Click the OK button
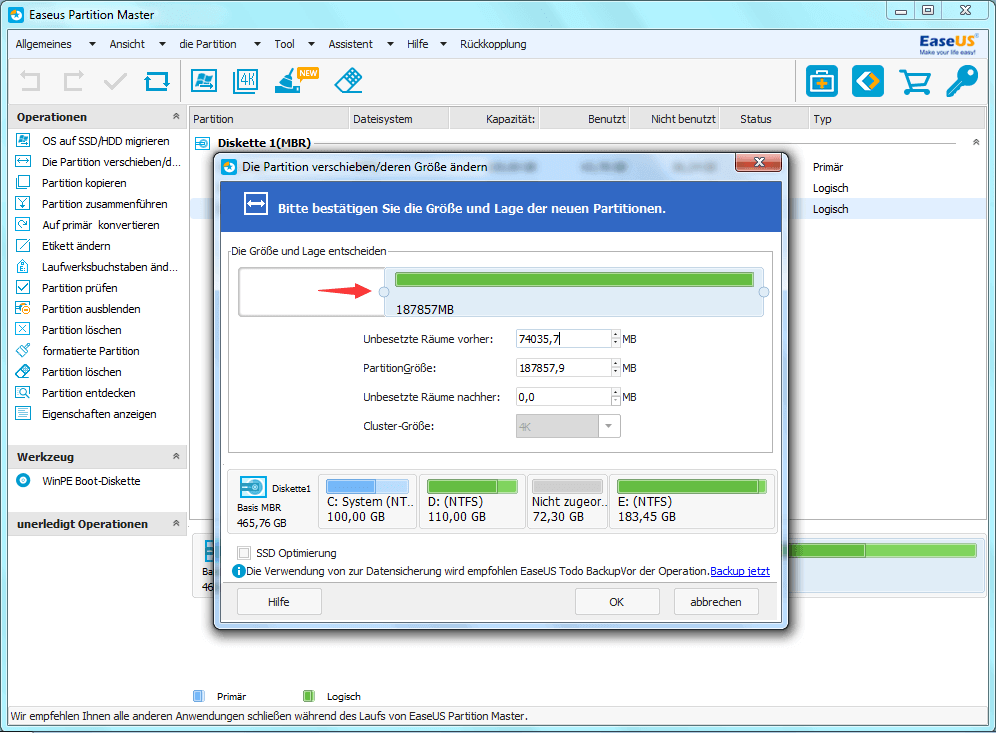Viewport: 996px width, 733px height. 617,602
